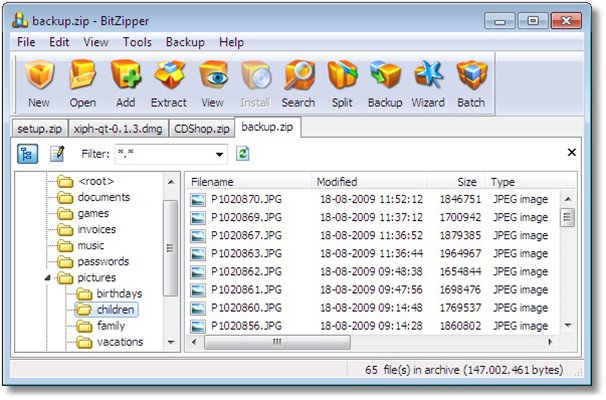Select the vacations subfolder
This screenshot has width=606, height=400.
[x=120, y=342]
